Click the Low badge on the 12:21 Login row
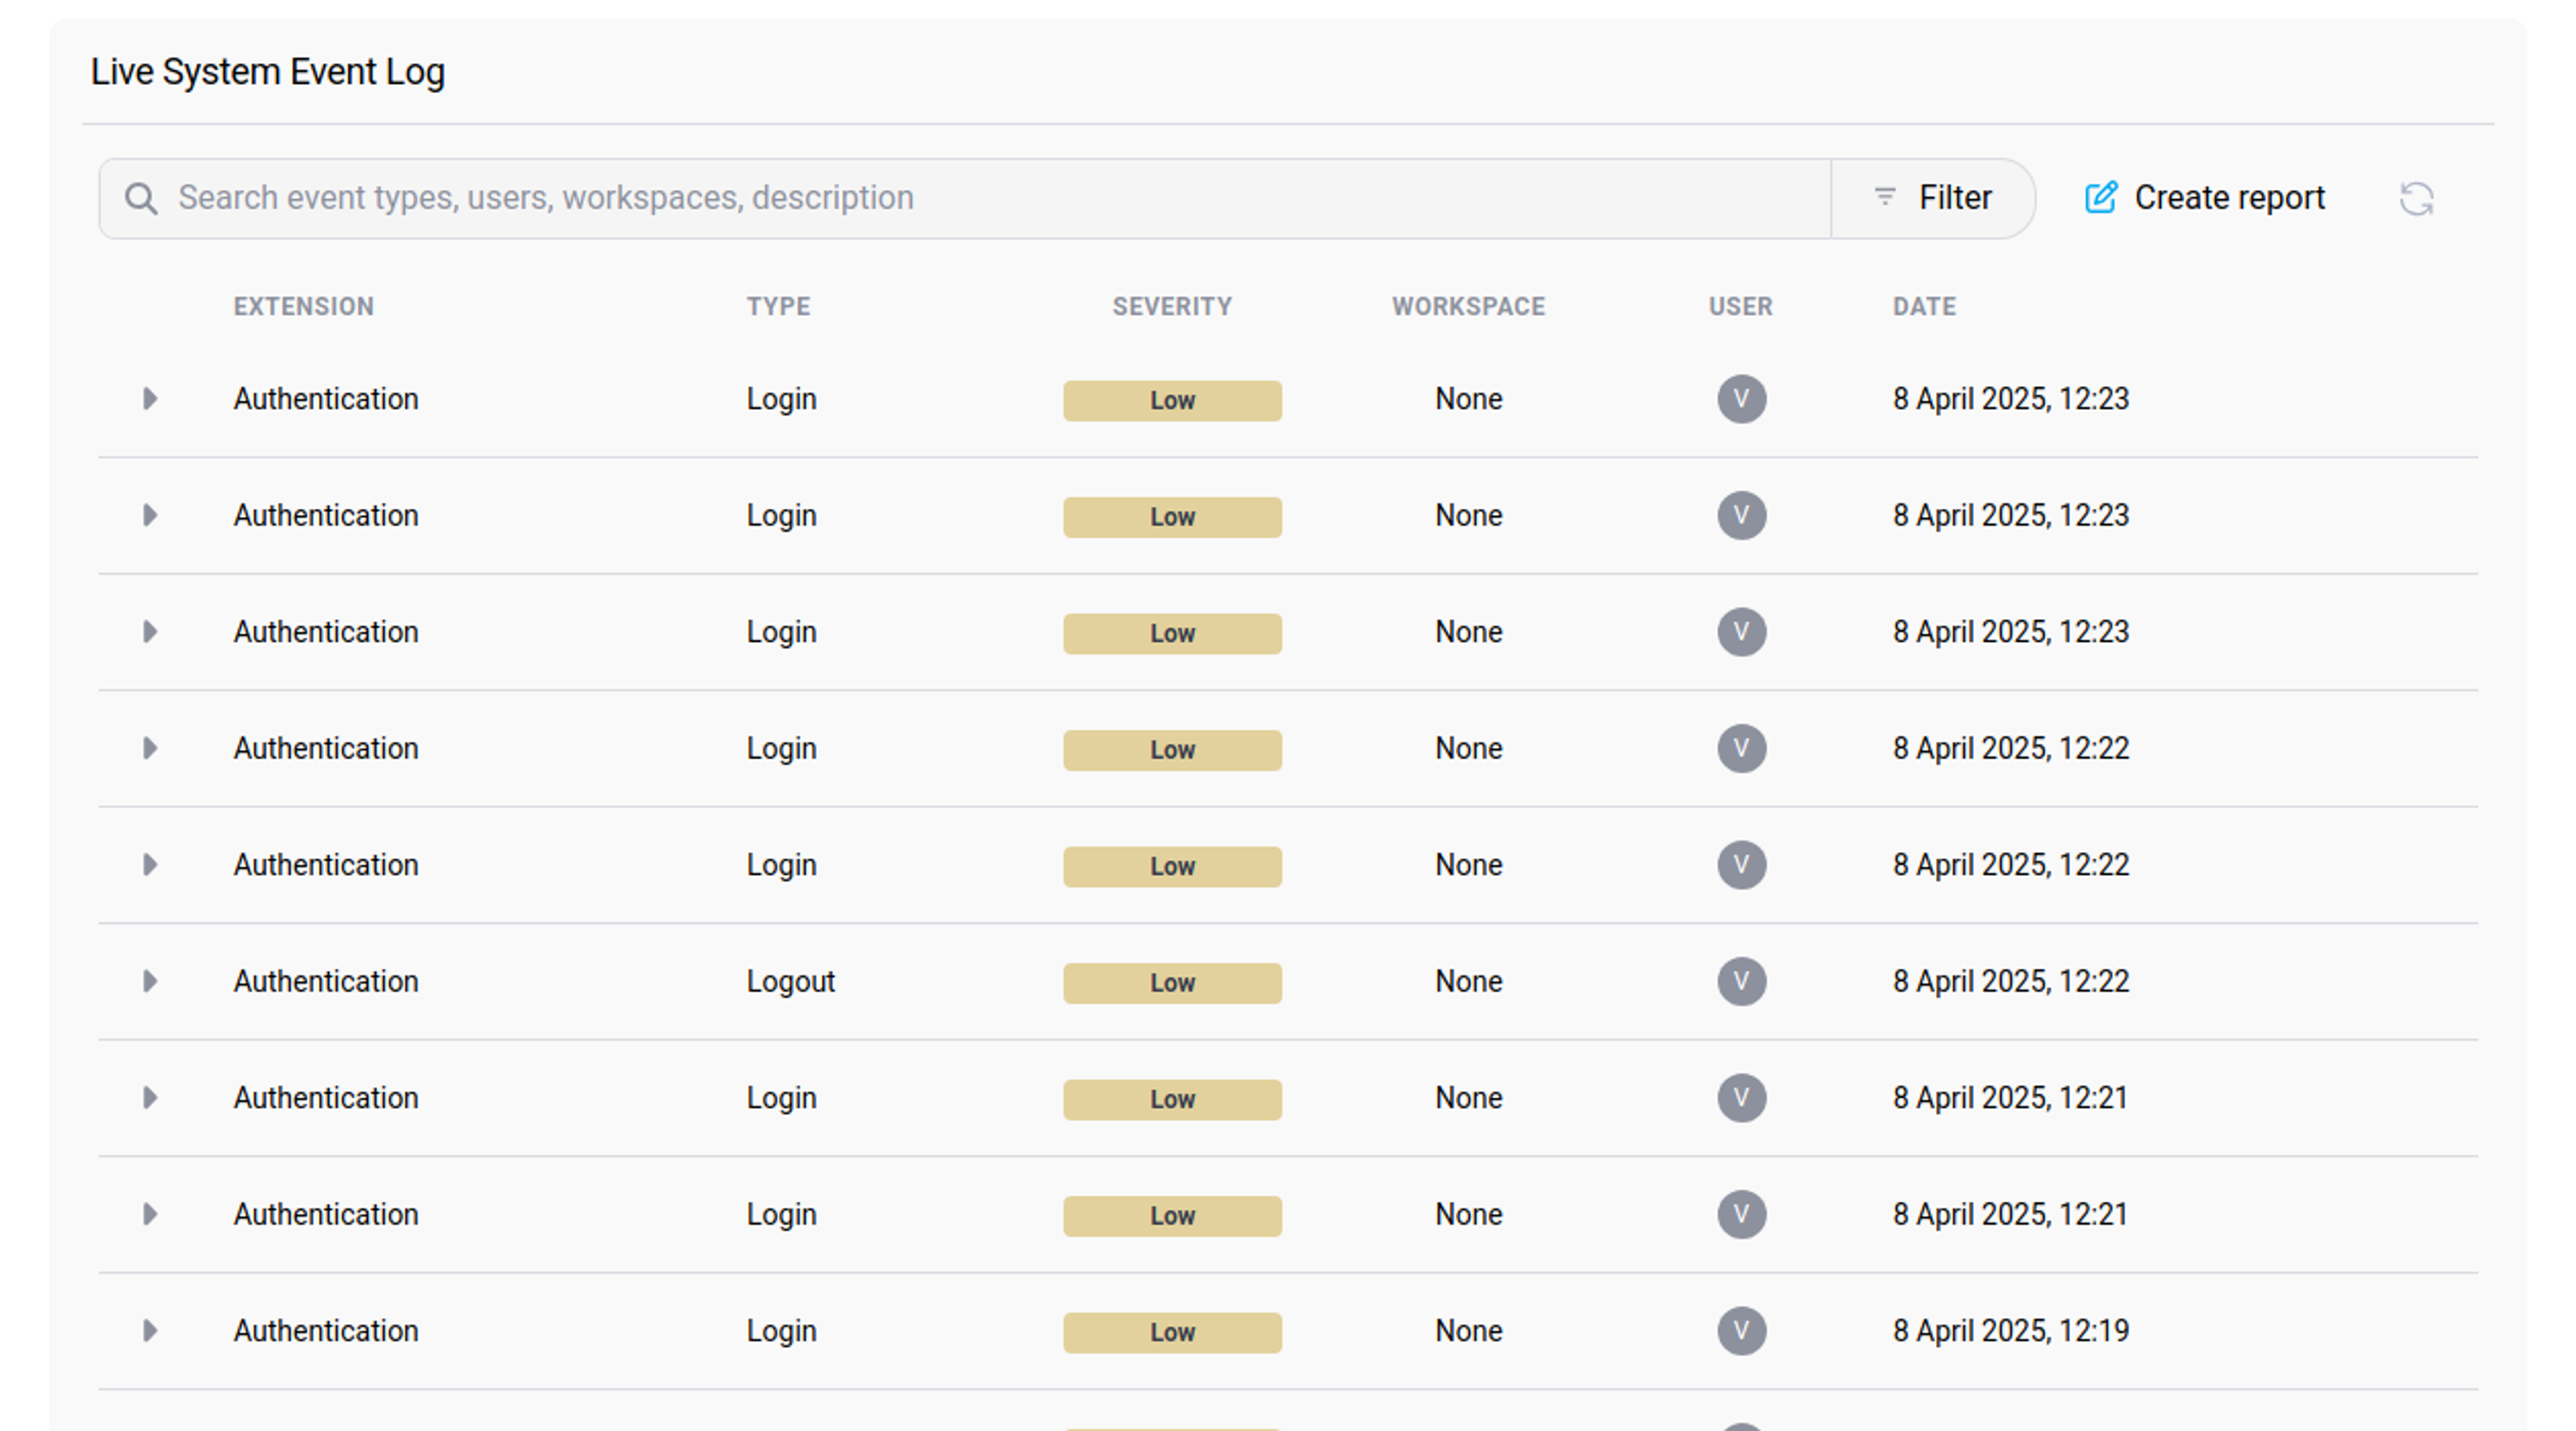The width and height of the screenshot is (2576, 1431). pyautogui.click(x=1171, y=1099)
